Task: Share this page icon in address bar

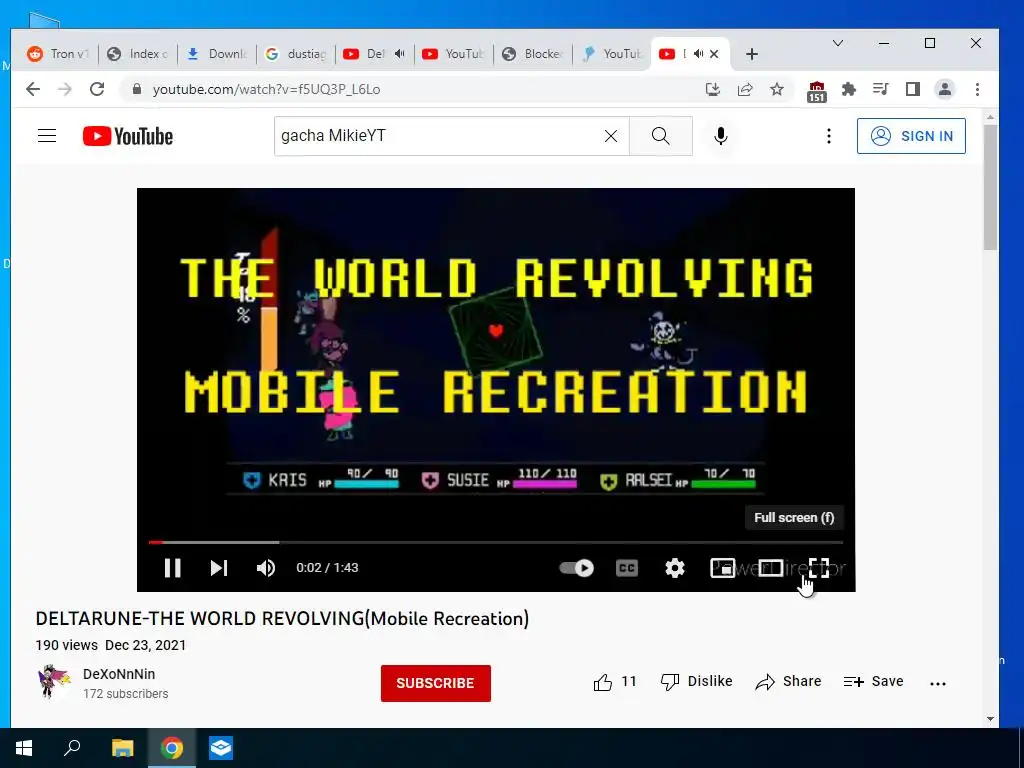Action: (744, 89)
